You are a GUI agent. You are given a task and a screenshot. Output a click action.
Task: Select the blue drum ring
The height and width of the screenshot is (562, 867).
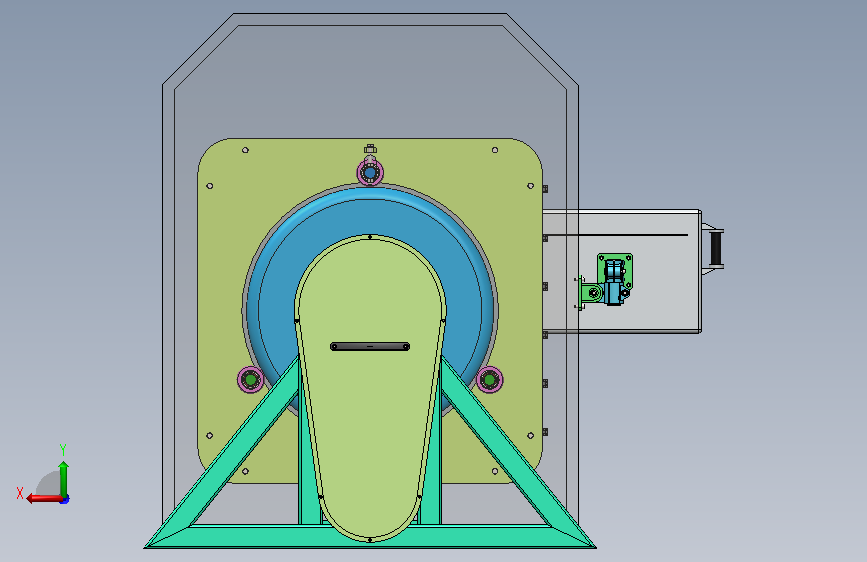[370, 218]
